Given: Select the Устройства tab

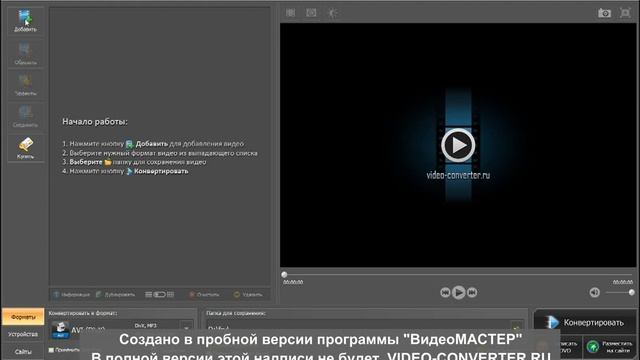Looking at the screenshot, I should pyautogui.click(x=23, y=334).
